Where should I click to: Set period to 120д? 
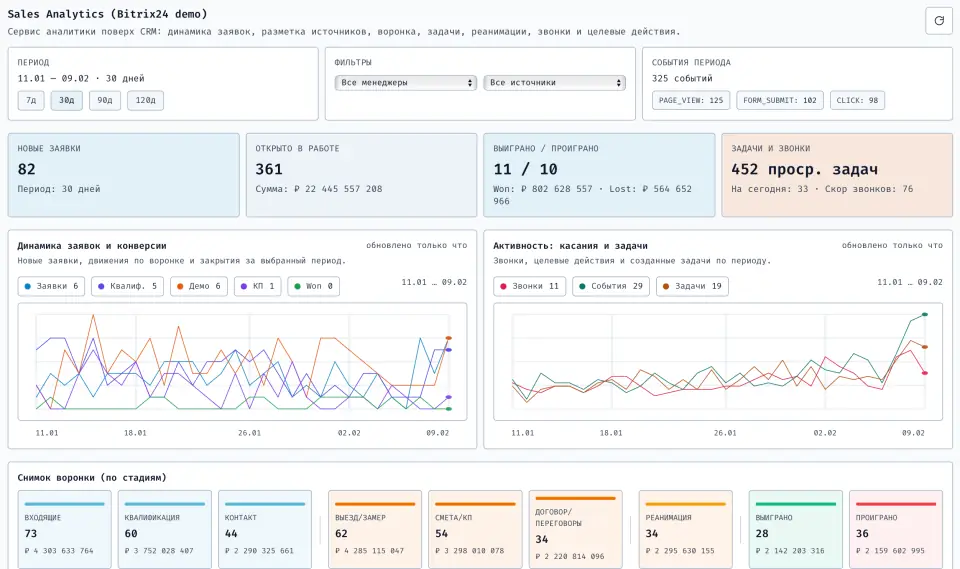[145, 100]
